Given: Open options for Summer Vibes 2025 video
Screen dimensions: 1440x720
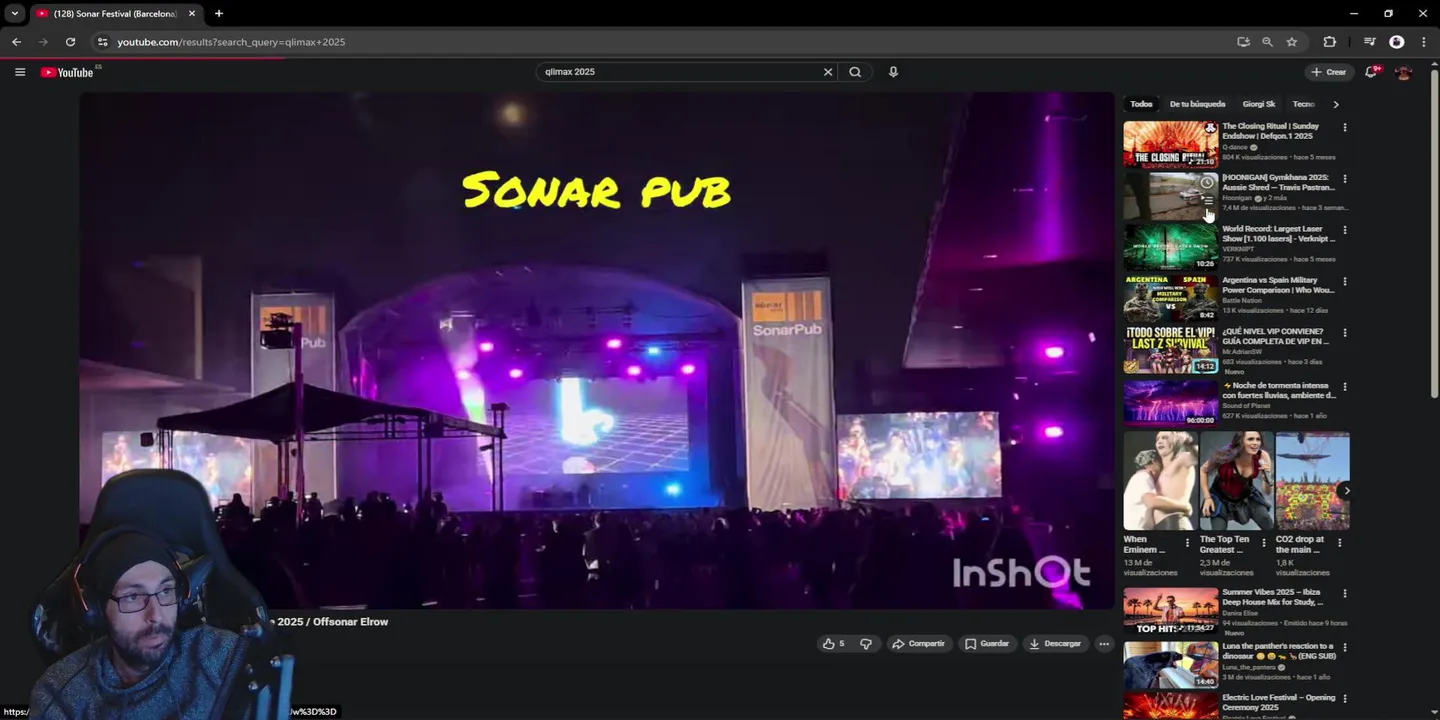Looking at the screenshot, I should click(x=1345, y=593).
